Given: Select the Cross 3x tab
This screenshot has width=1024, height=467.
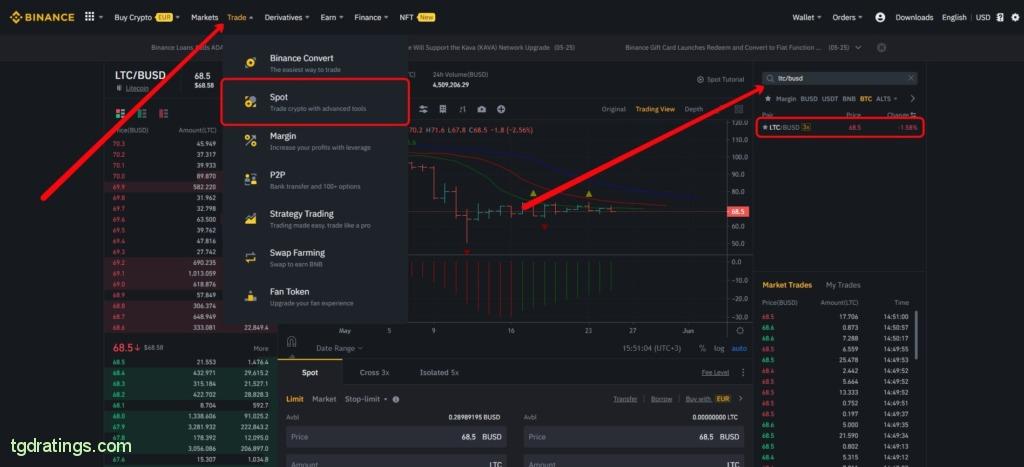Looking at the screenshot, I should (374, 372).
